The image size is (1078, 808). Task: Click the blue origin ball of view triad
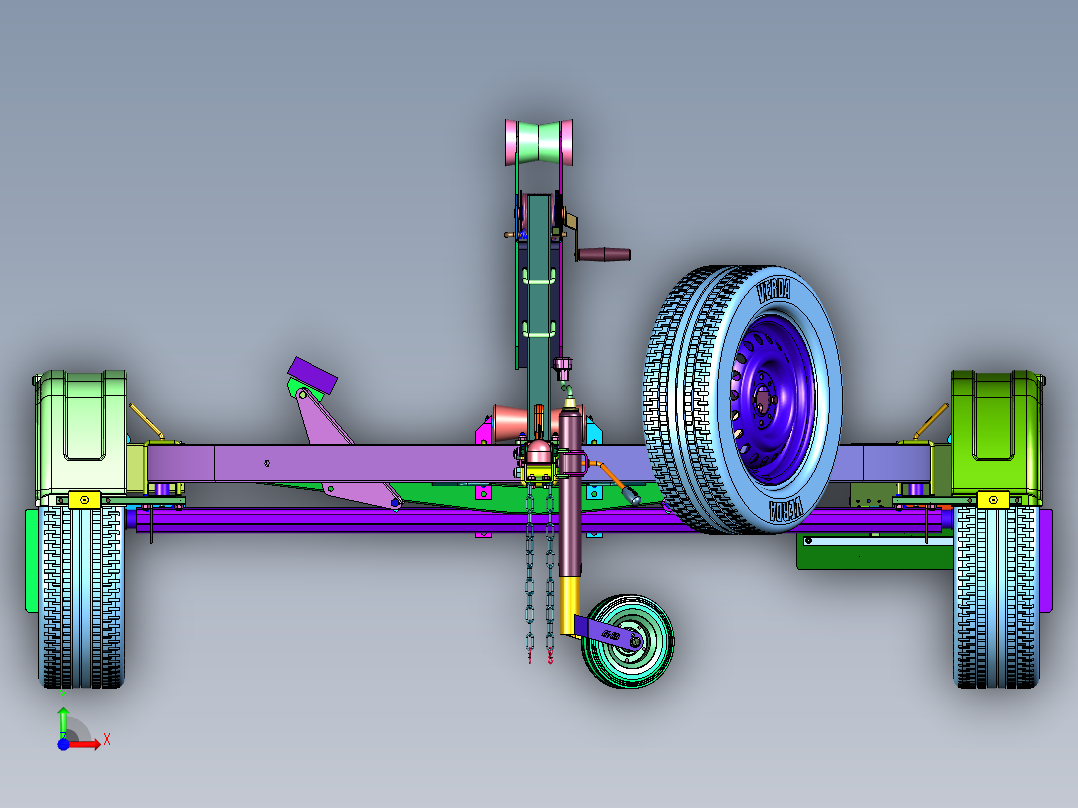pyautogui.click(x=63, y=744)
